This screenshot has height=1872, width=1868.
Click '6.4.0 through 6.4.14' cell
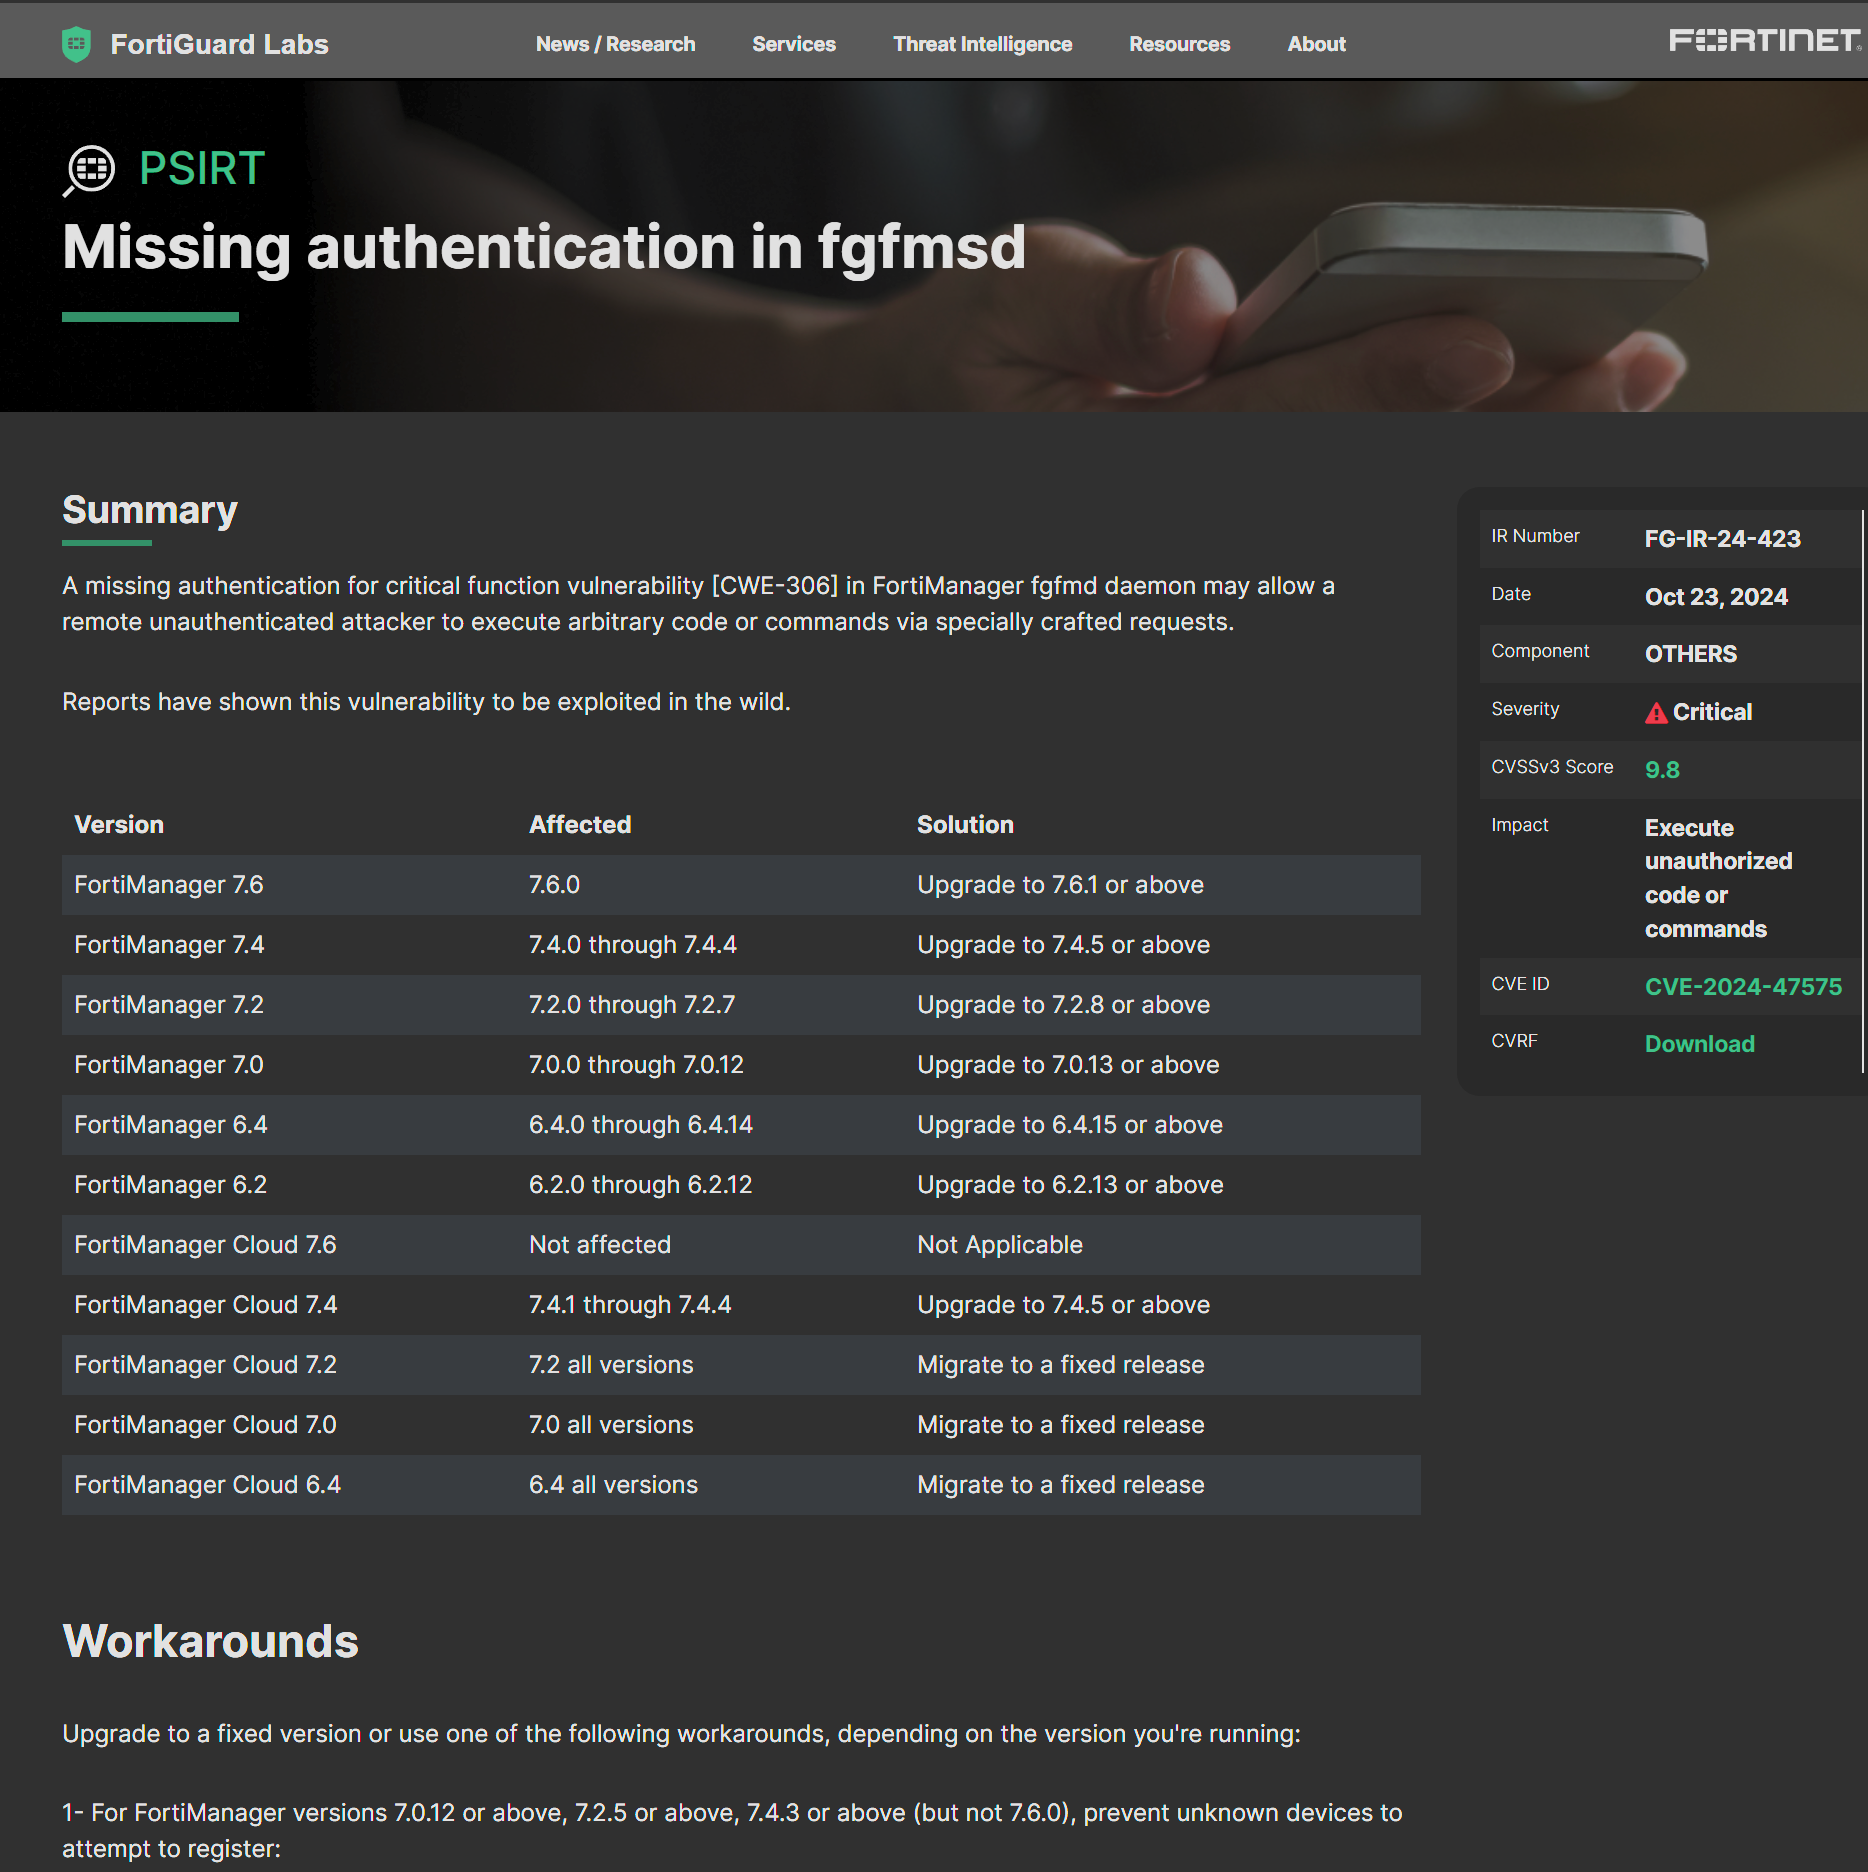641,1124
